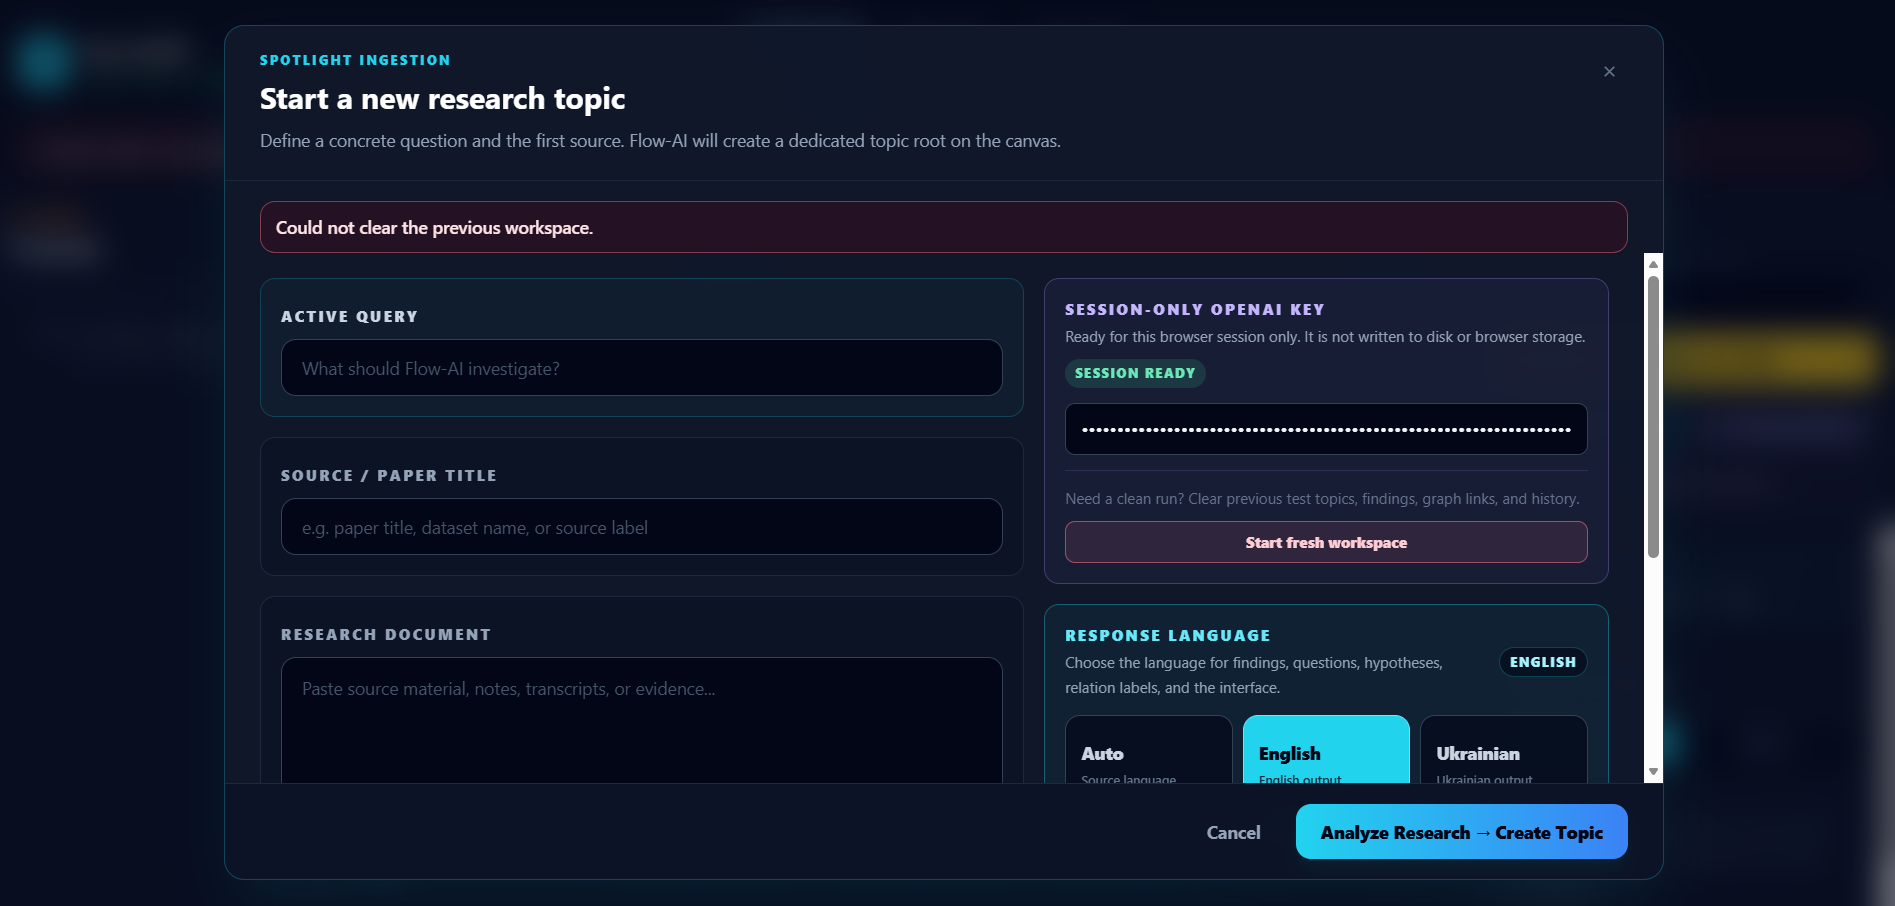This screenshot has height=906, width=1895.
Task: Click the scrollbar down arrow
Action: point(1653,772)
